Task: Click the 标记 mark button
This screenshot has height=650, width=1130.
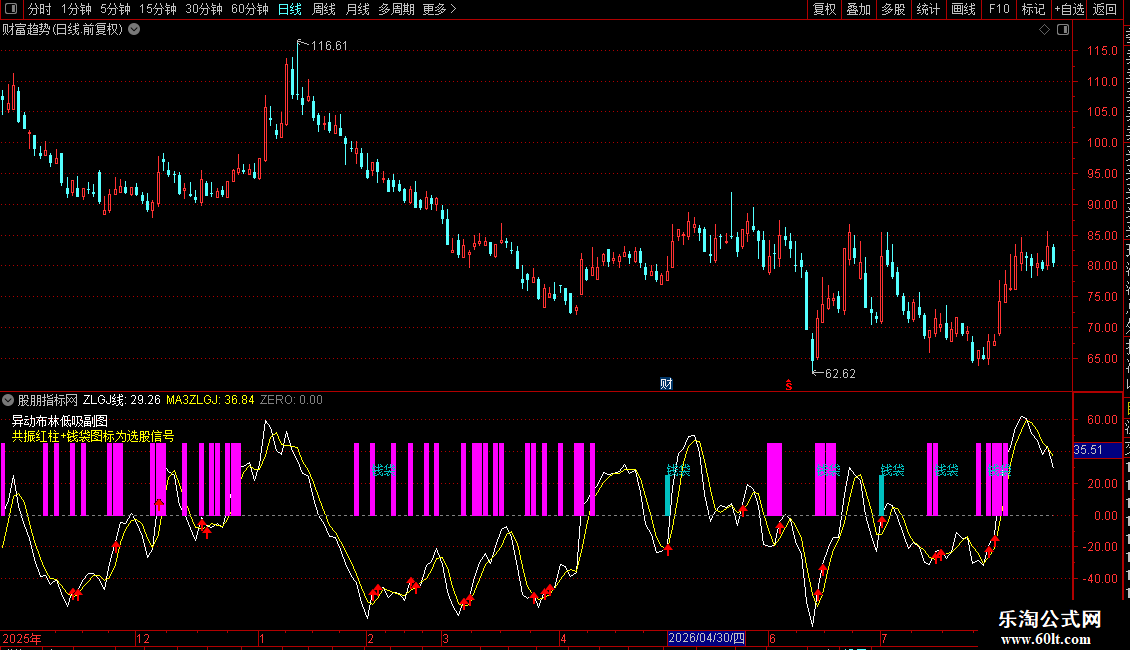Action: pos(1033,9)
